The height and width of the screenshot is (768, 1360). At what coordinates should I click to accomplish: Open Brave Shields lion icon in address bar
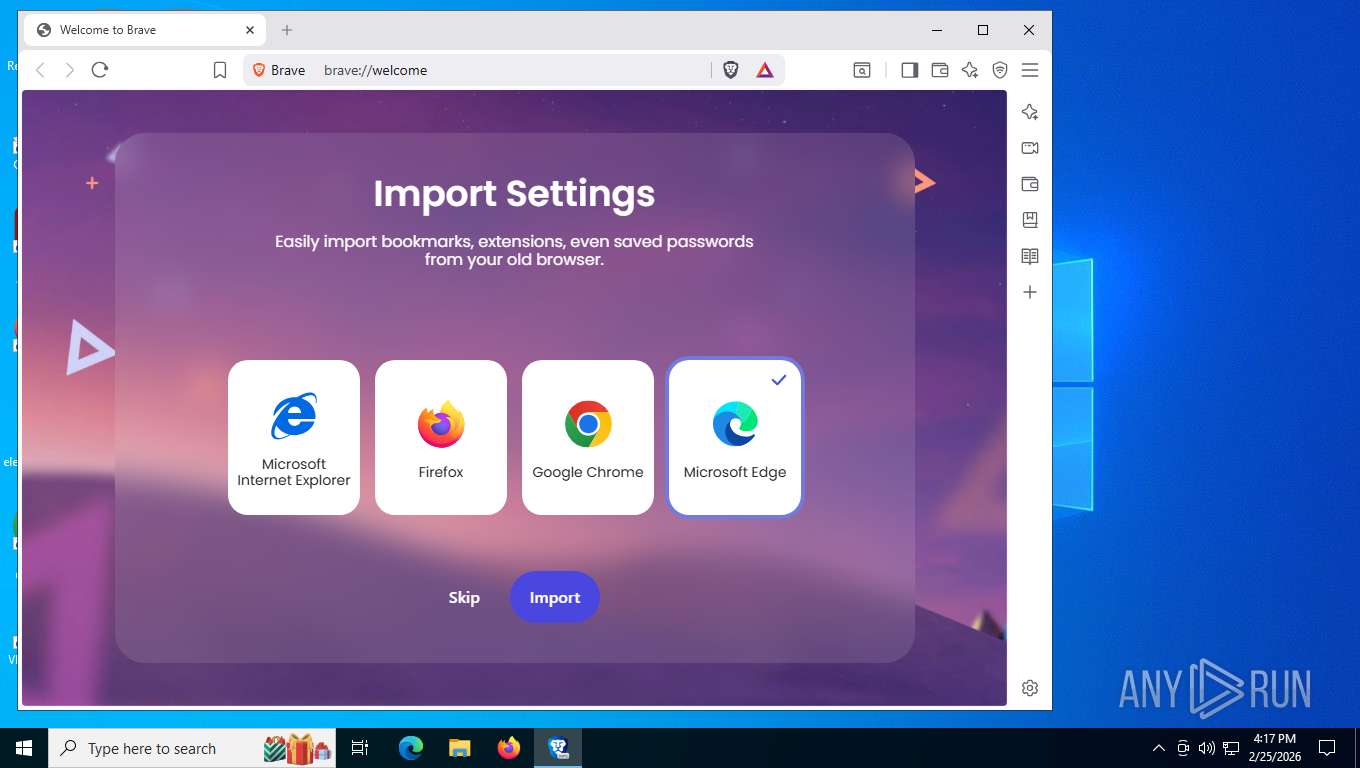pyautogui.click(x=731, y=70)
